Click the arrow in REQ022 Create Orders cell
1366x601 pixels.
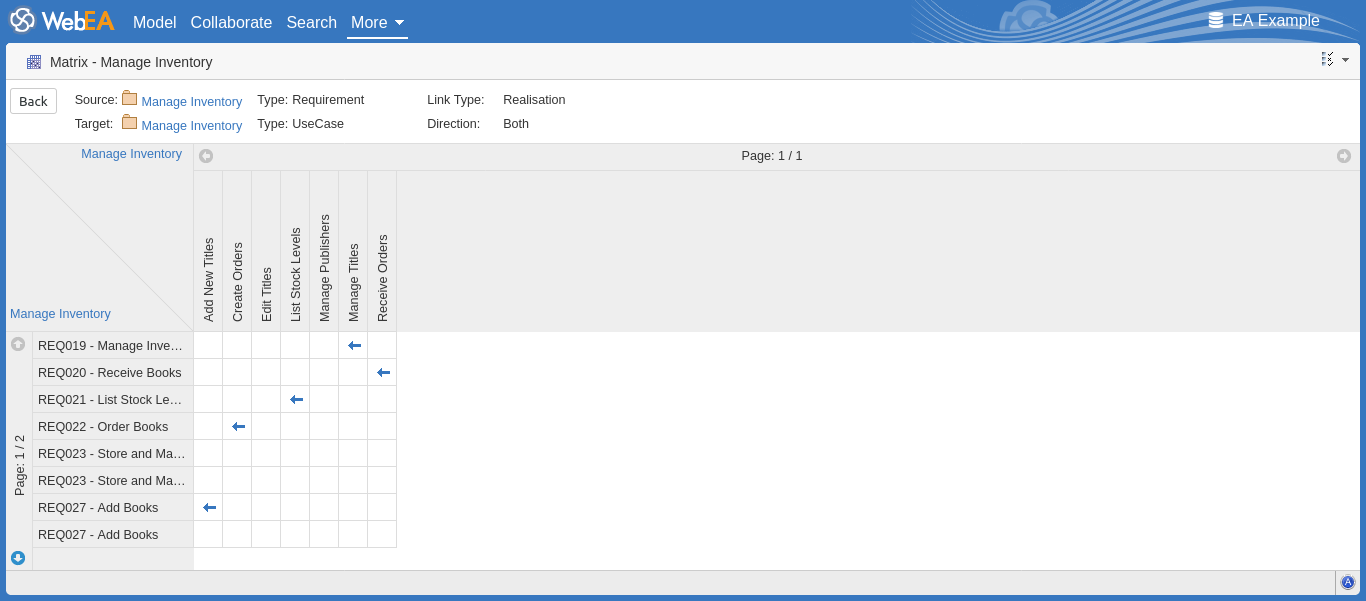[238, 426]
